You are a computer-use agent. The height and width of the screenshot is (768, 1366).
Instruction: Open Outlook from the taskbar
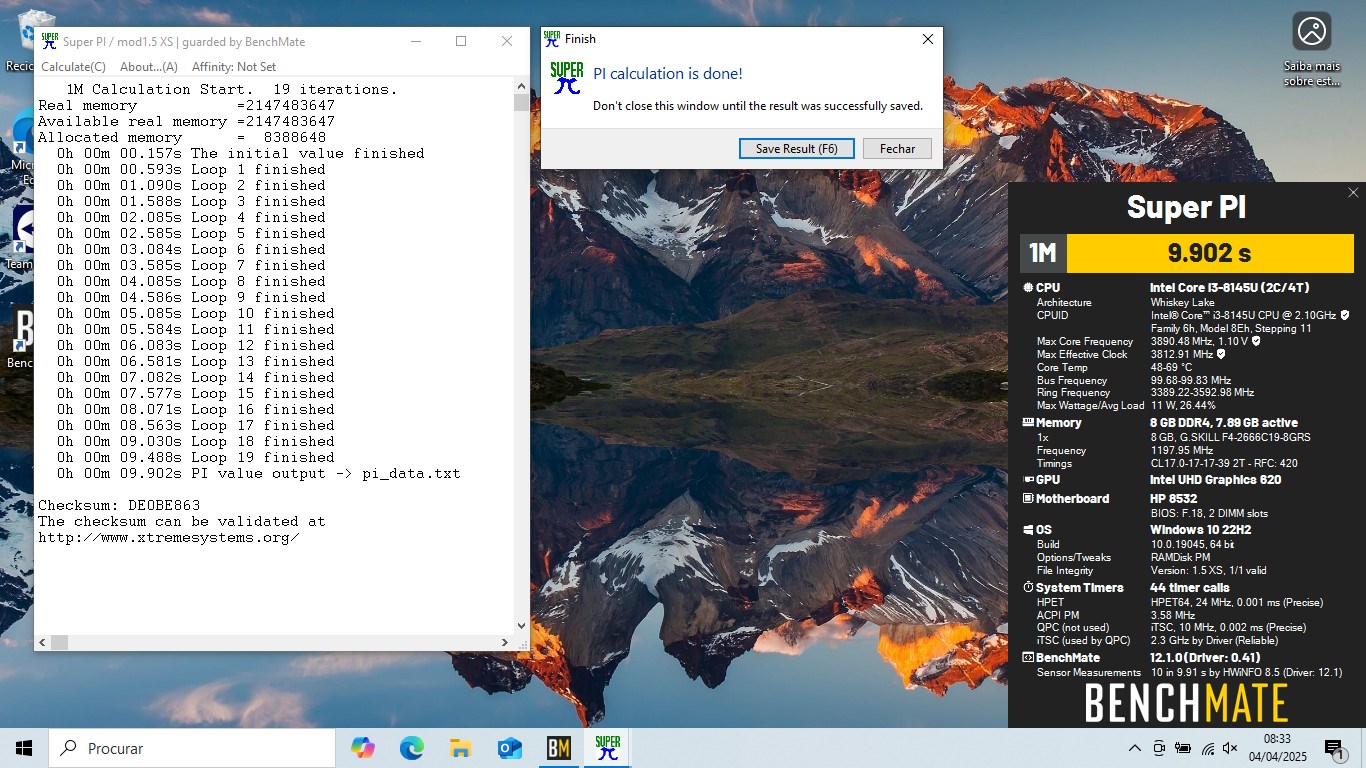509,748
